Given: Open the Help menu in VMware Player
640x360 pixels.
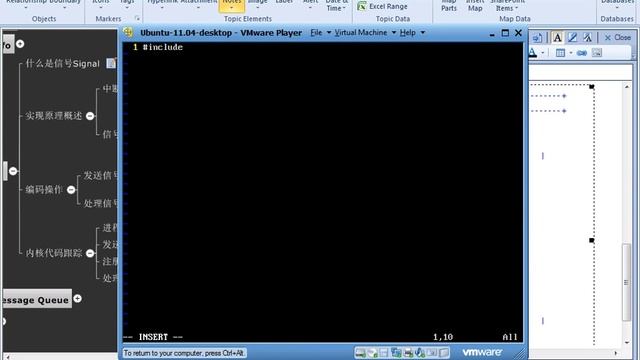Looking at the screenshot, I should coord(407,33).
